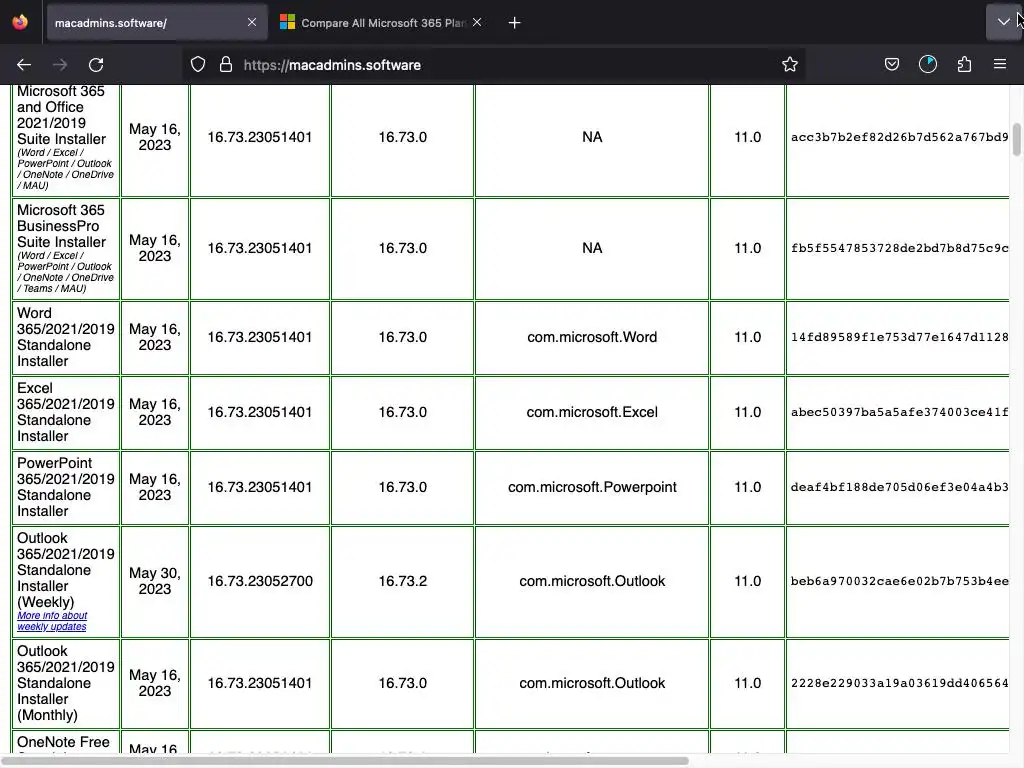This screenshot has height=768, width=1024.
Task: Click version 16.73.23052700 in Outlook Weekly row
Action: [260, 581]
